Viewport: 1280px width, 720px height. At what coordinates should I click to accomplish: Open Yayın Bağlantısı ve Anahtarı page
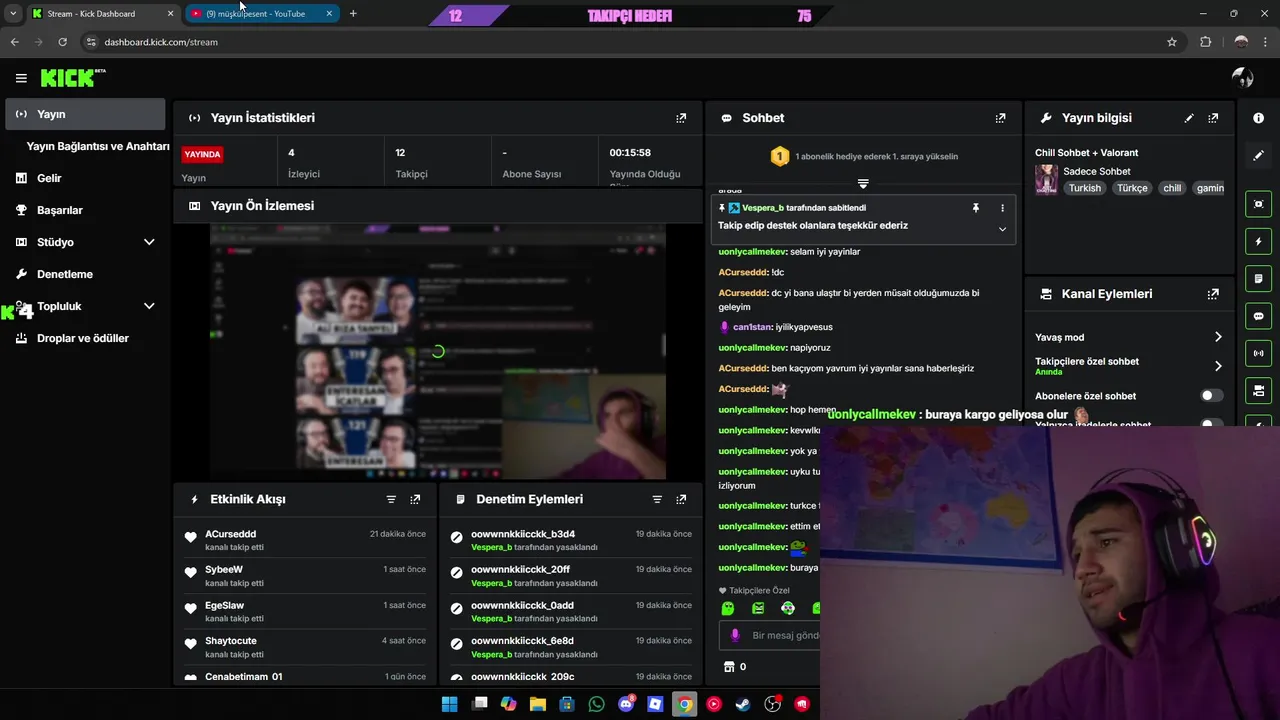coord(98,146)
